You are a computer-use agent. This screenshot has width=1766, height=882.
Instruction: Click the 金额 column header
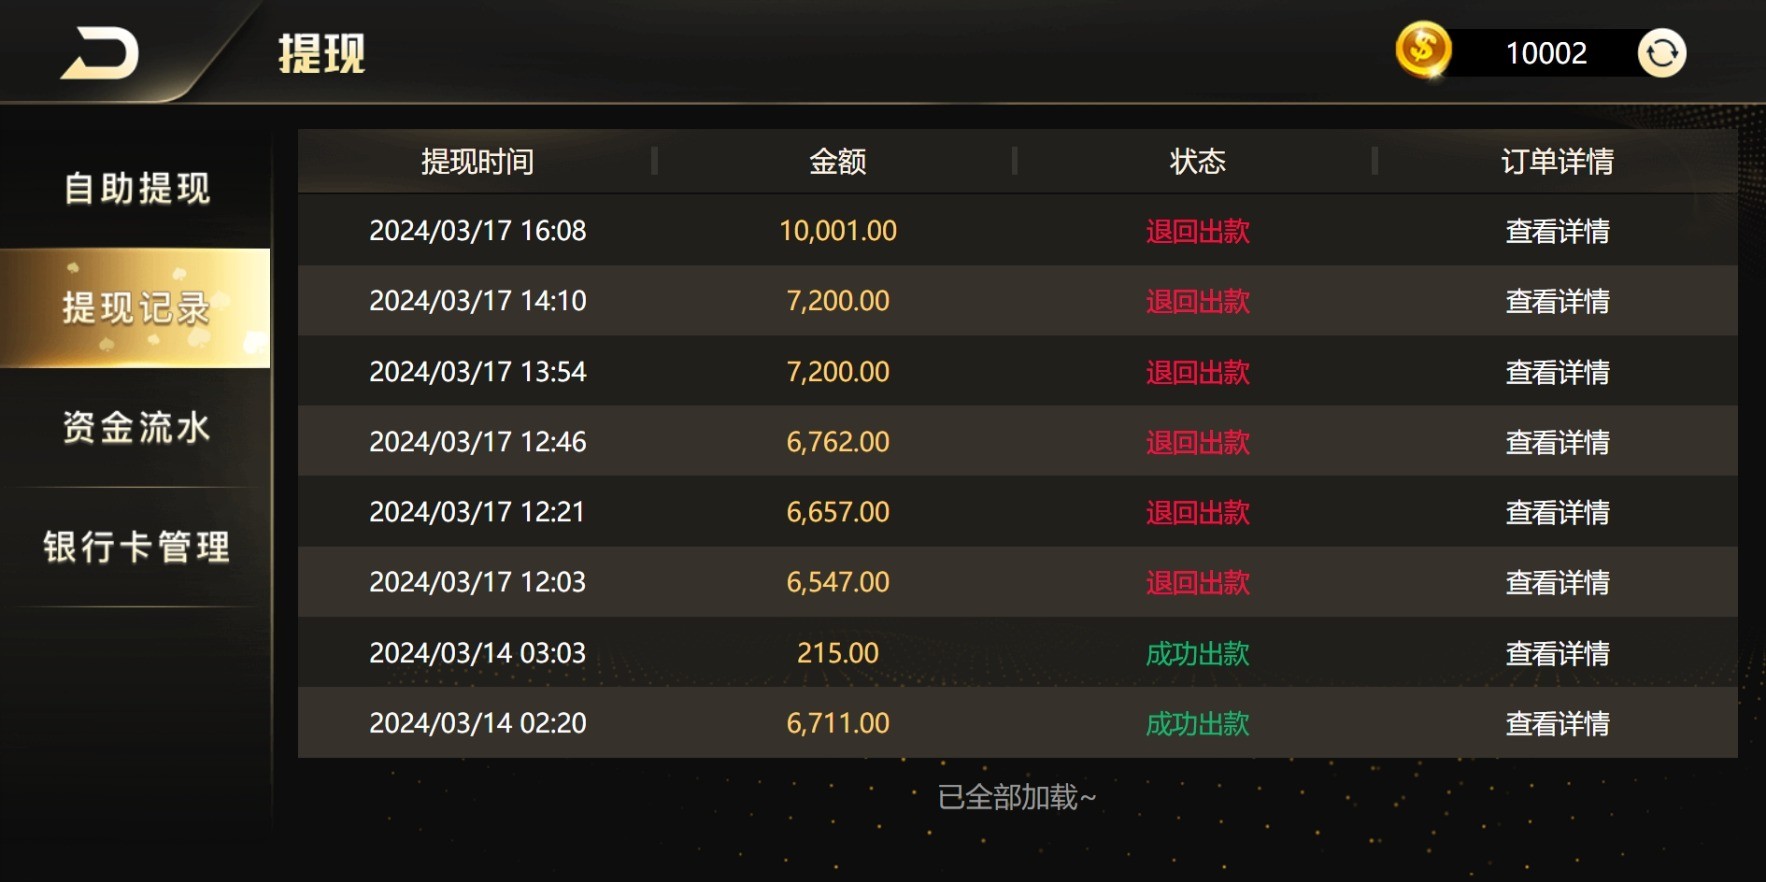[837, 161]
